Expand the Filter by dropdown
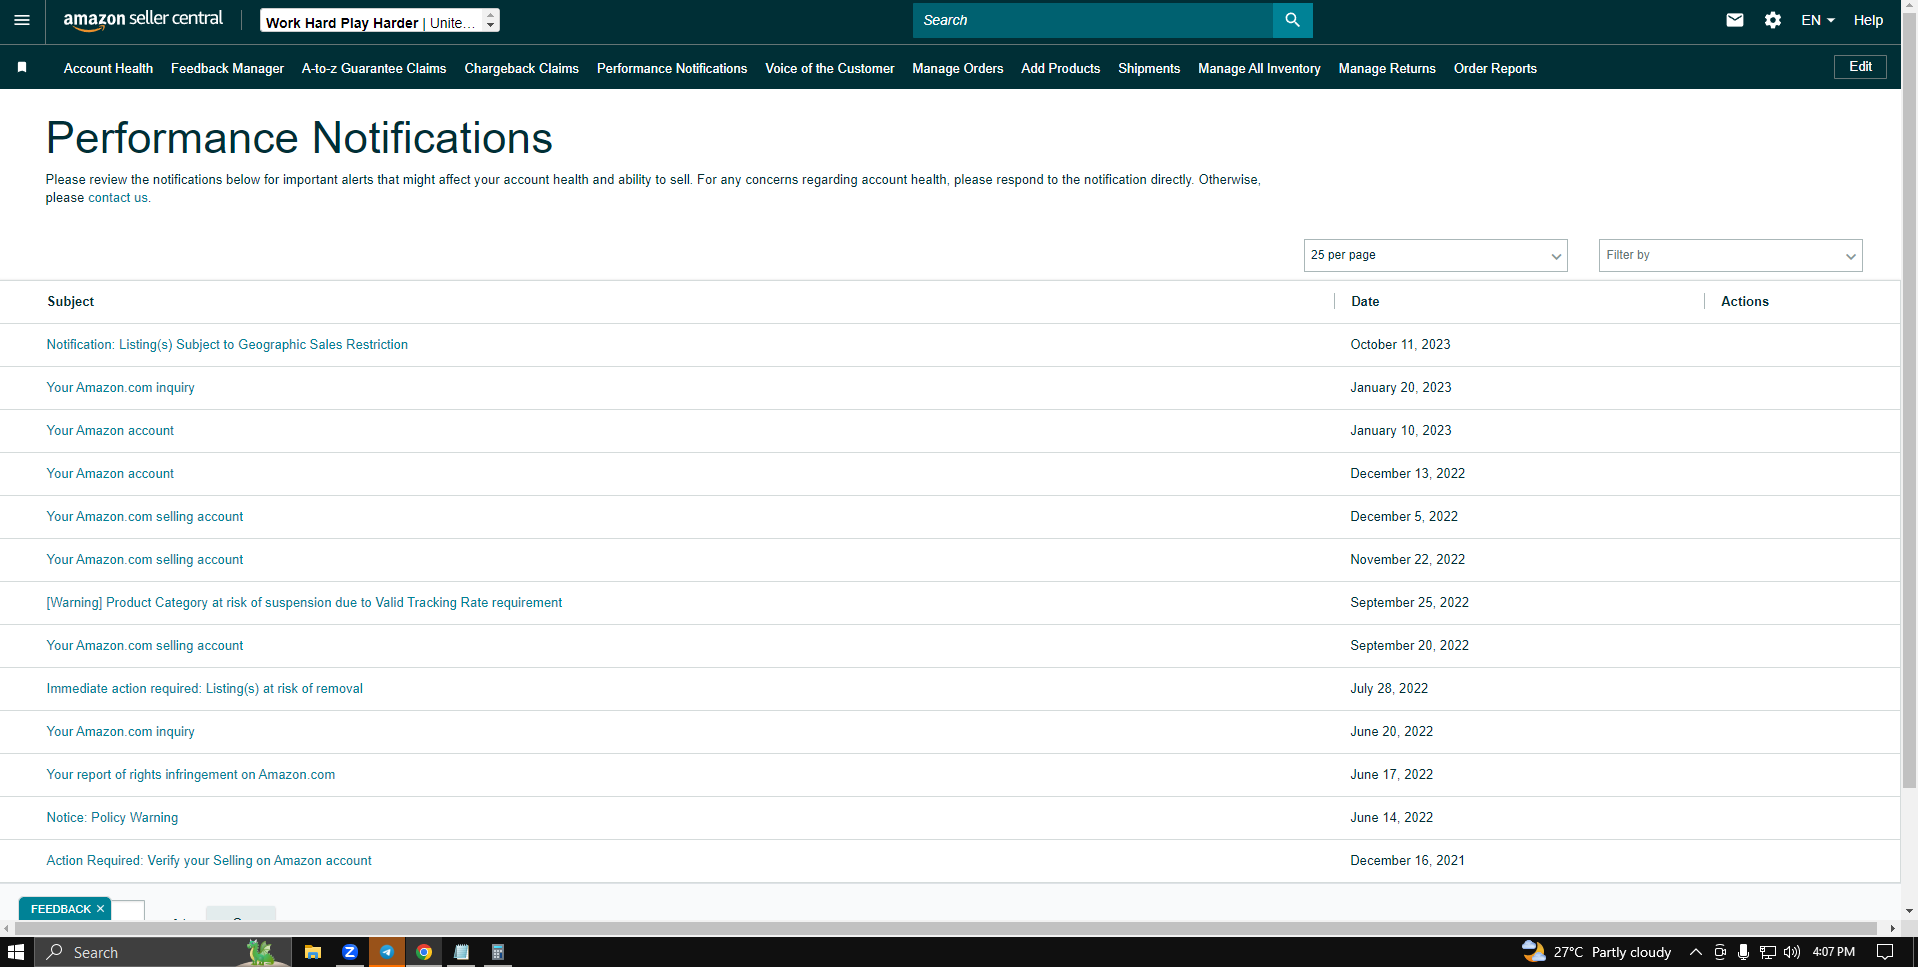1918x967 pixels. (1730, 255)
